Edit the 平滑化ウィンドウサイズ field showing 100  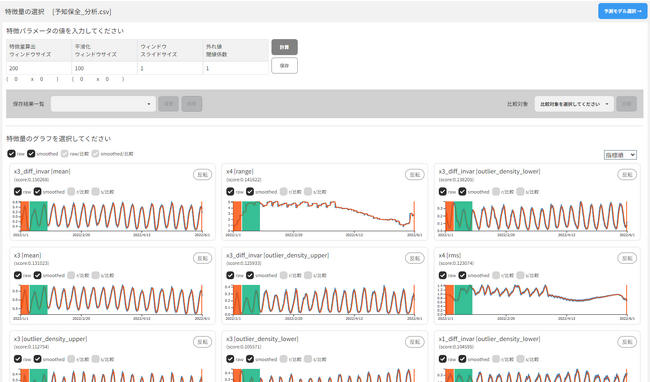click(x=104, y=68)
